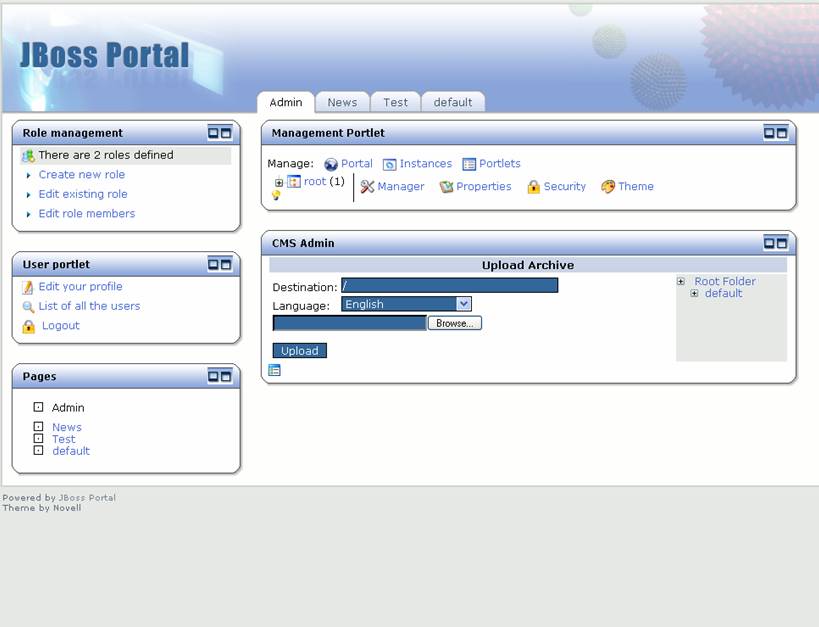Open News in the Pages list
Image resolution: width=819 pixels, height=627 pixels.
67,427
